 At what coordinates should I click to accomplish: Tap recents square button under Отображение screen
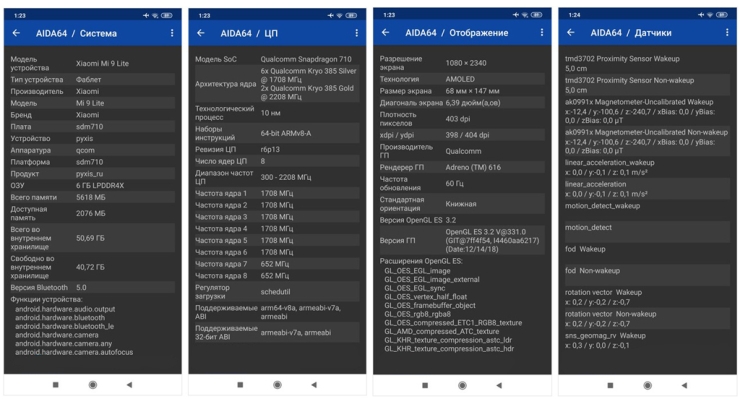point(425,385)
